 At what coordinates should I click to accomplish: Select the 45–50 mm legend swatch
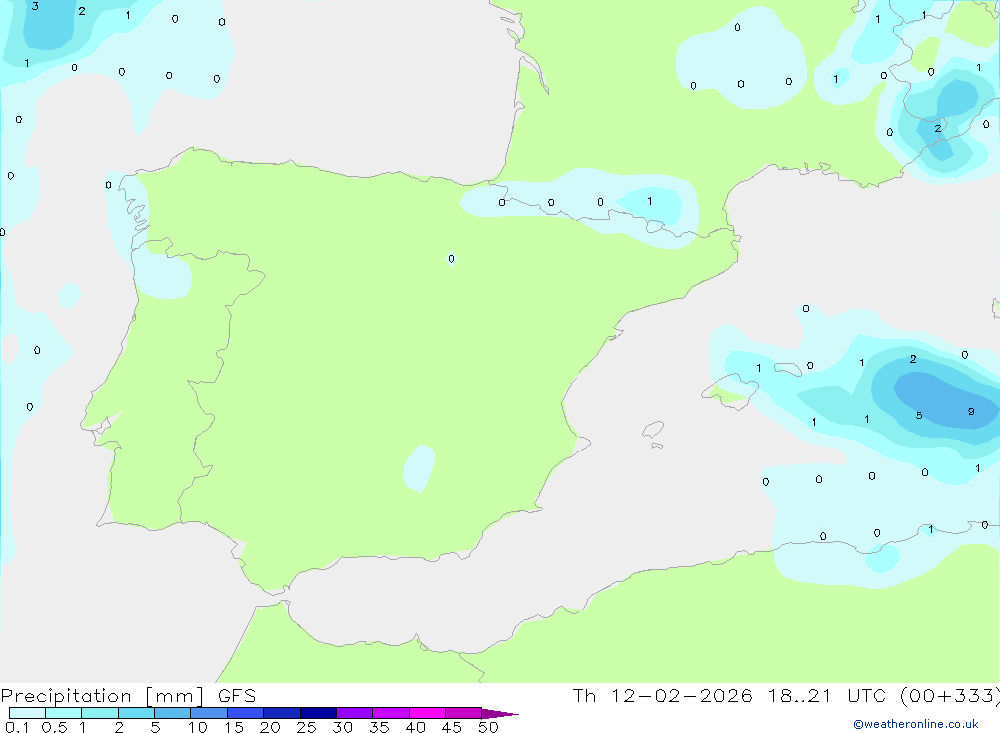(x=463, y=713)
